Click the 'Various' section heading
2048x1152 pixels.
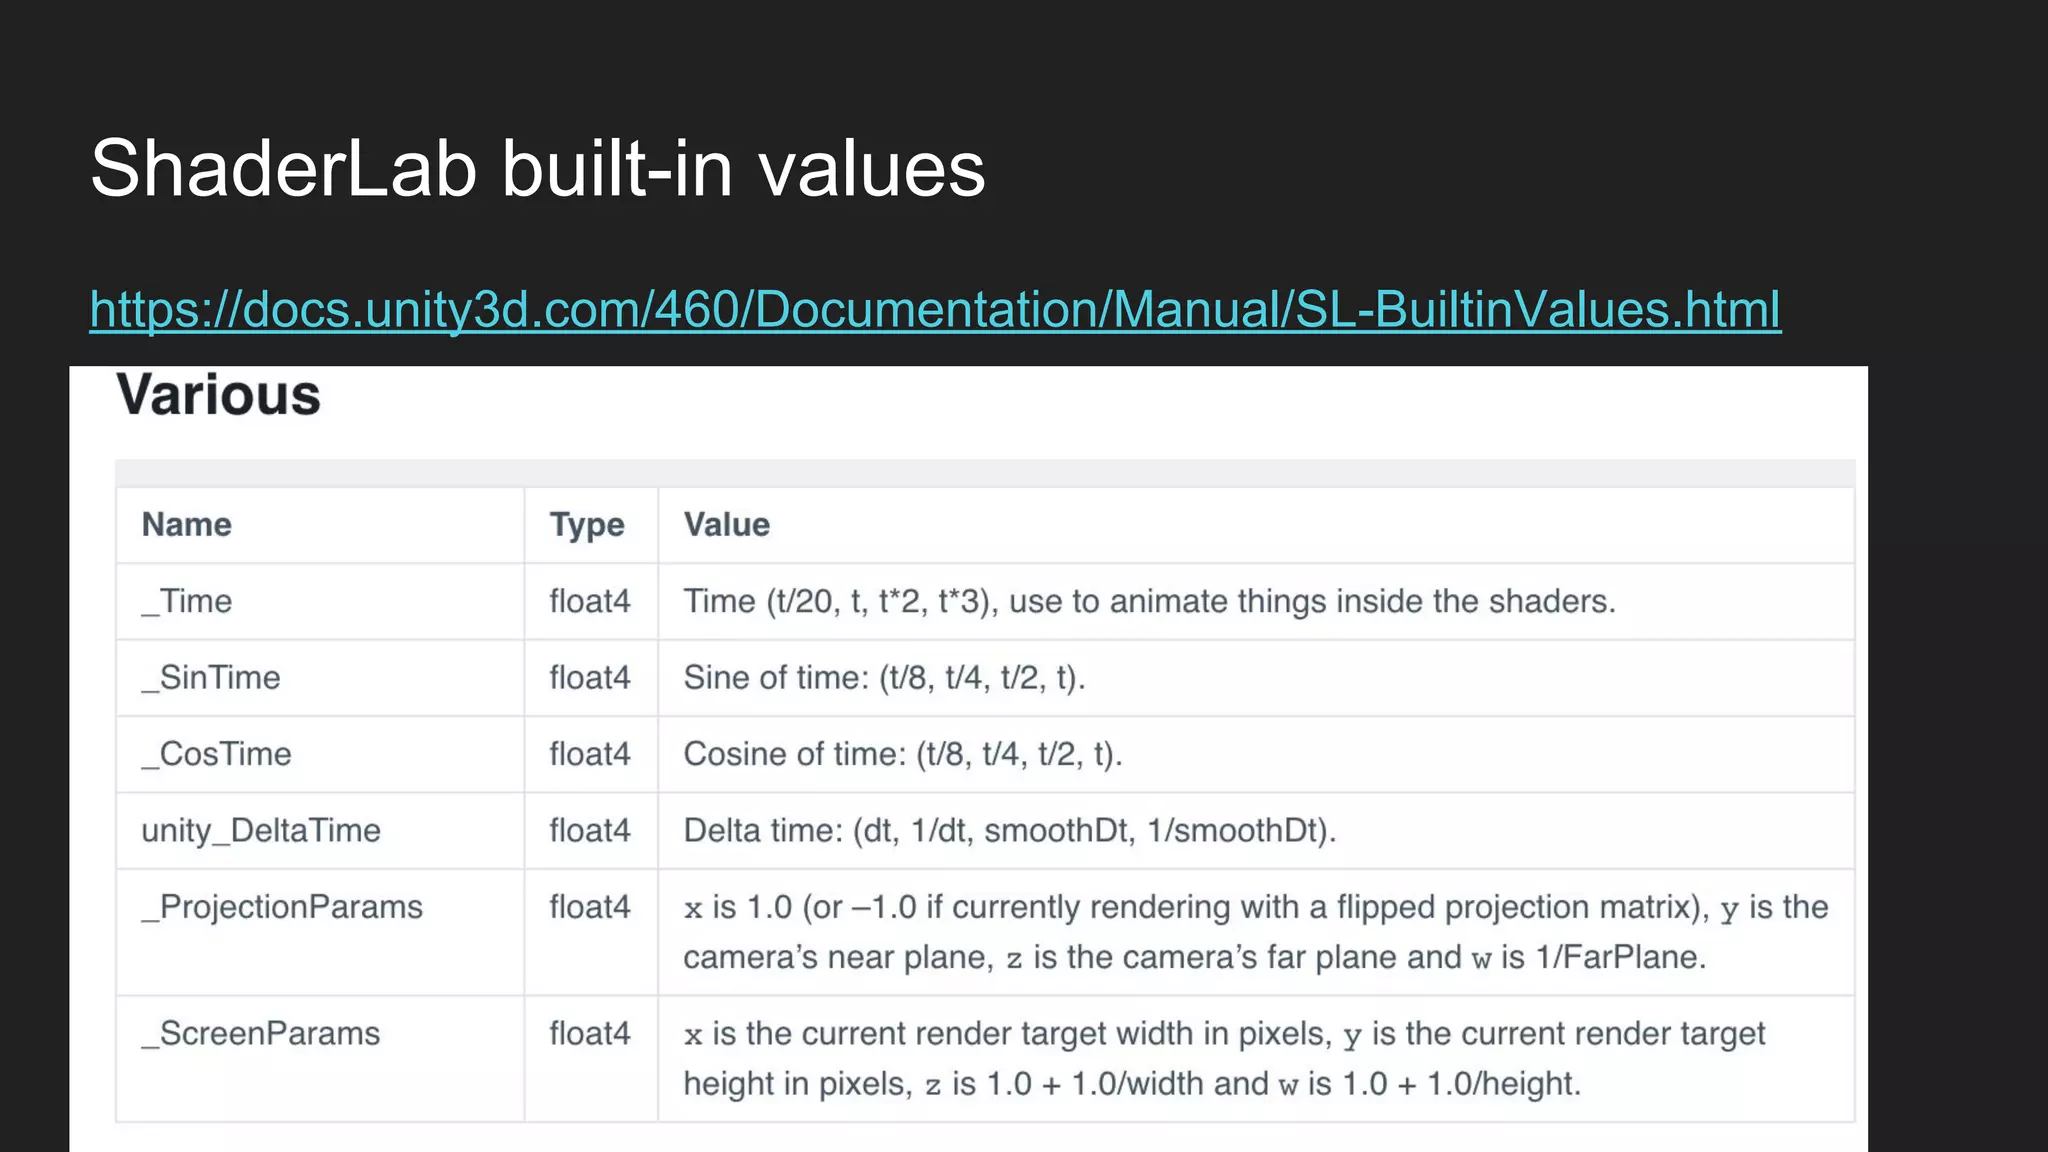[x=219, y=395]
